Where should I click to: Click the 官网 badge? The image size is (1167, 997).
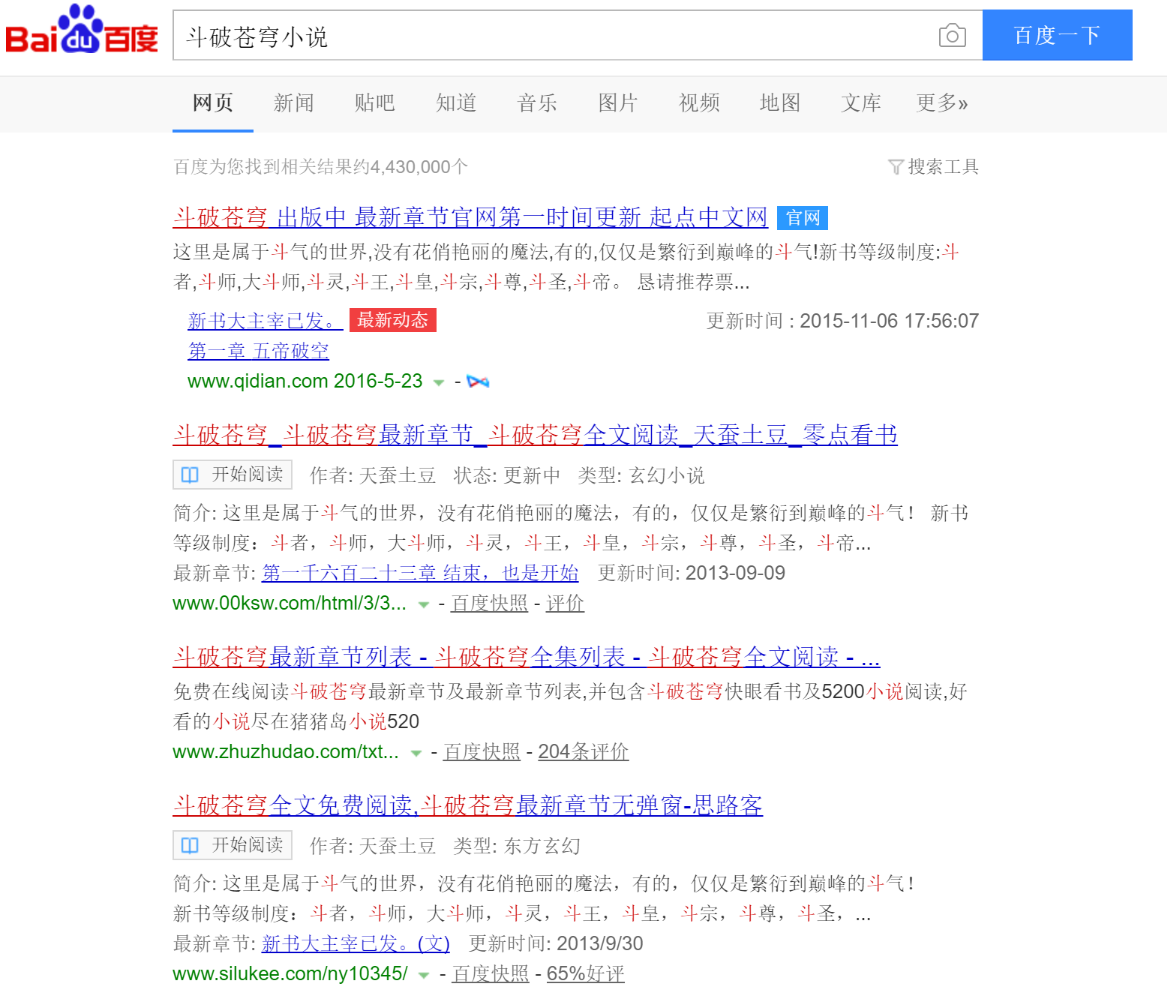point(802,217)
